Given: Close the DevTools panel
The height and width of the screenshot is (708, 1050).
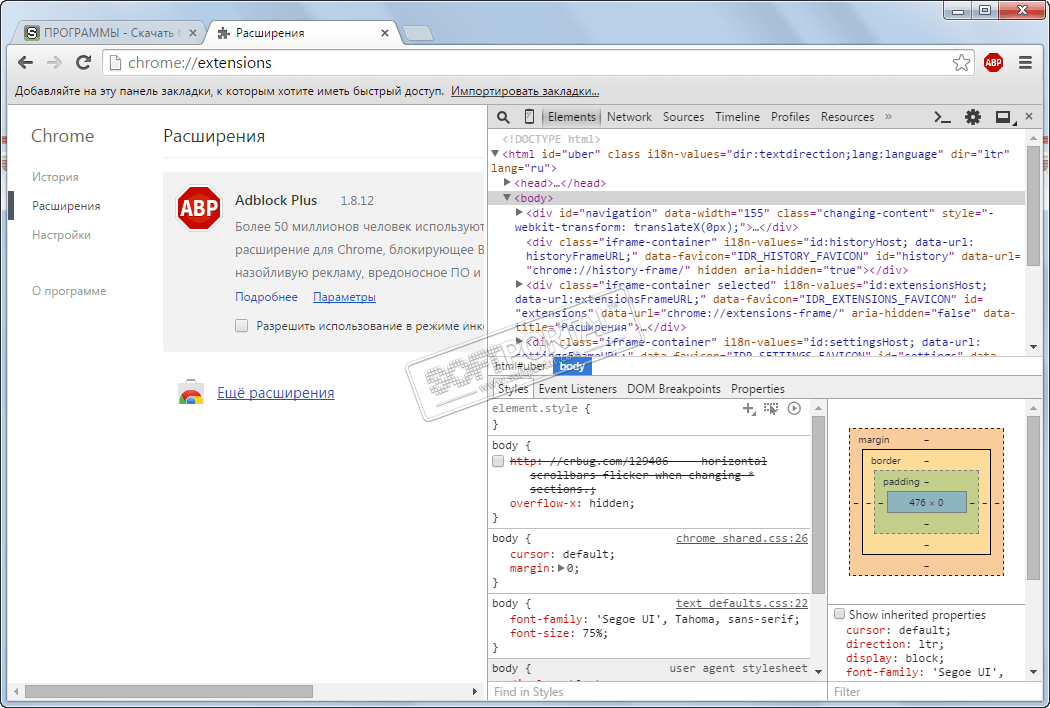Looking at the screenshot, I should (1029, 117).
